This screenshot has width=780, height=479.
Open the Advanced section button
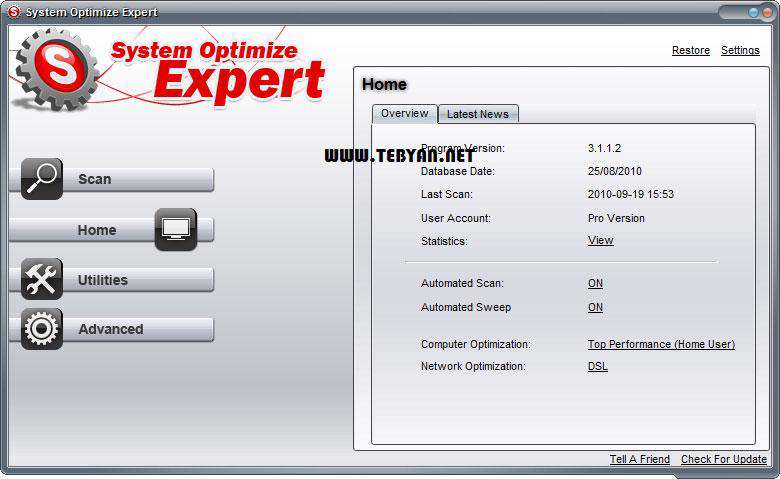coord(112,329)
